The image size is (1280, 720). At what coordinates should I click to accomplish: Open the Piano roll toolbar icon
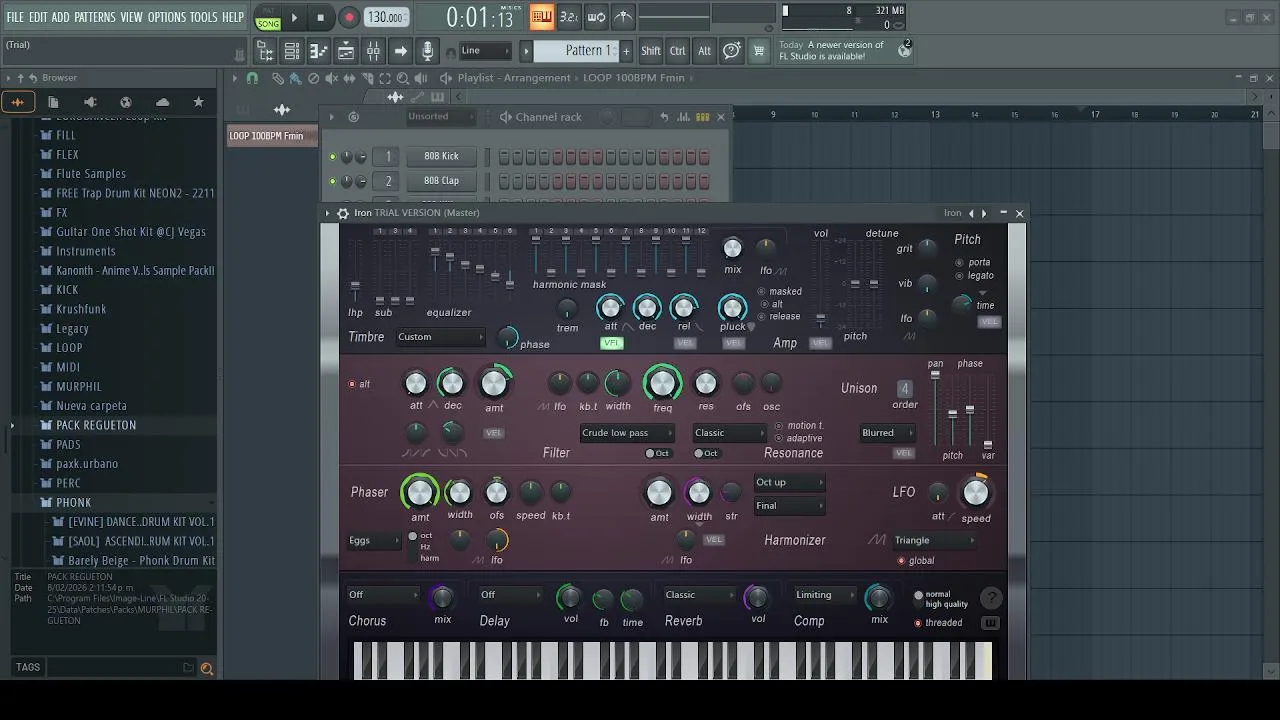pos(319,51)
